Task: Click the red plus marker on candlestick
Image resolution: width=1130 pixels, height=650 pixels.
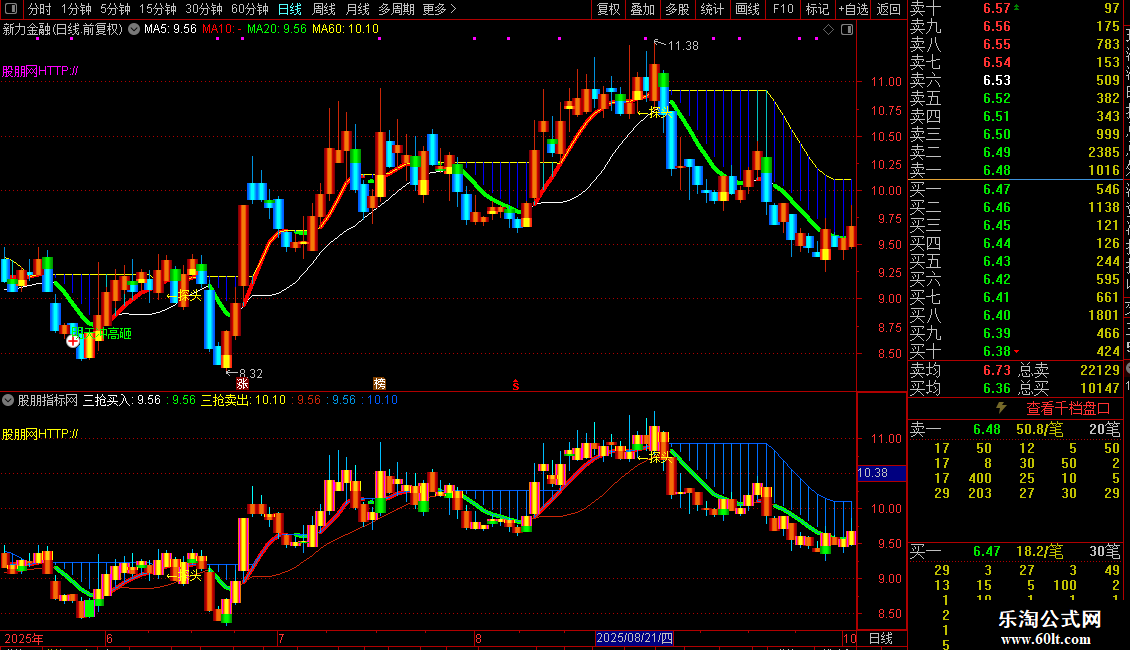Action: 73,341
